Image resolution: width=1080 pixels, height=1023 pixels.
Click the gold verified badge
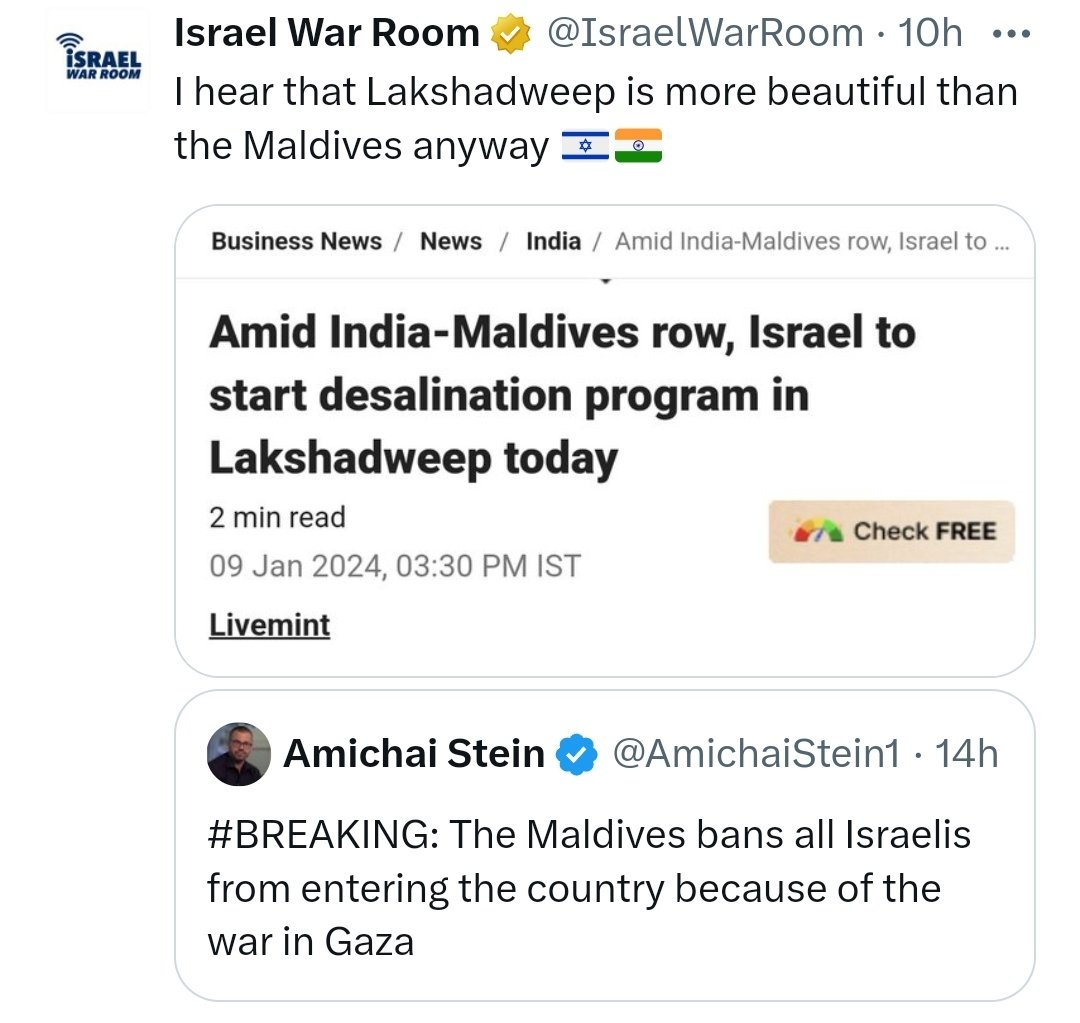pyautogui.click(x=510, y=35)
